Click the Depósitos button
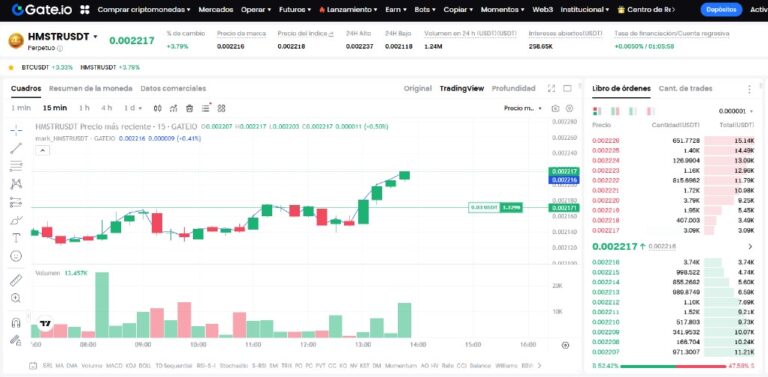 tap(721, 9)
